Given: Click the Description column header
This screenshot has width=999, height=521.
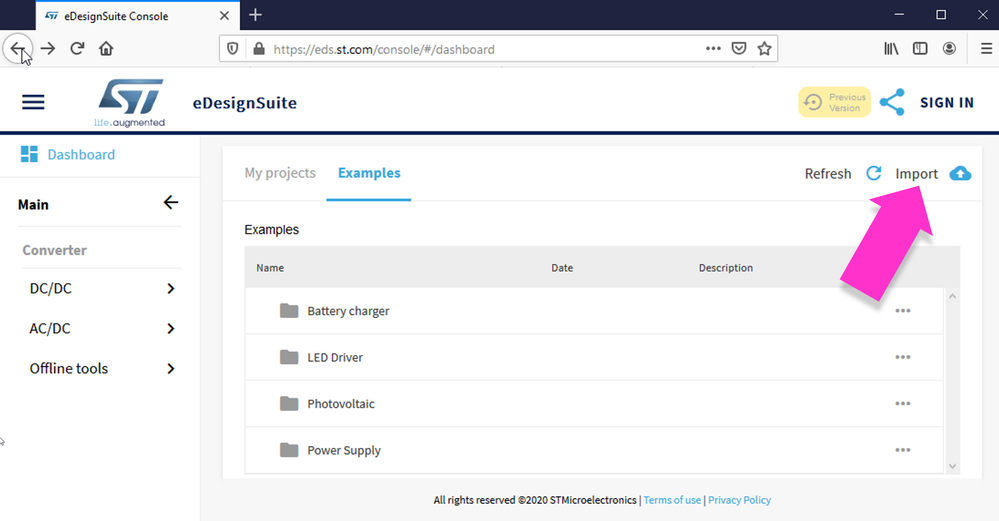Looking at the screenshot, I should pyautogui.click(x=726, y=268).
